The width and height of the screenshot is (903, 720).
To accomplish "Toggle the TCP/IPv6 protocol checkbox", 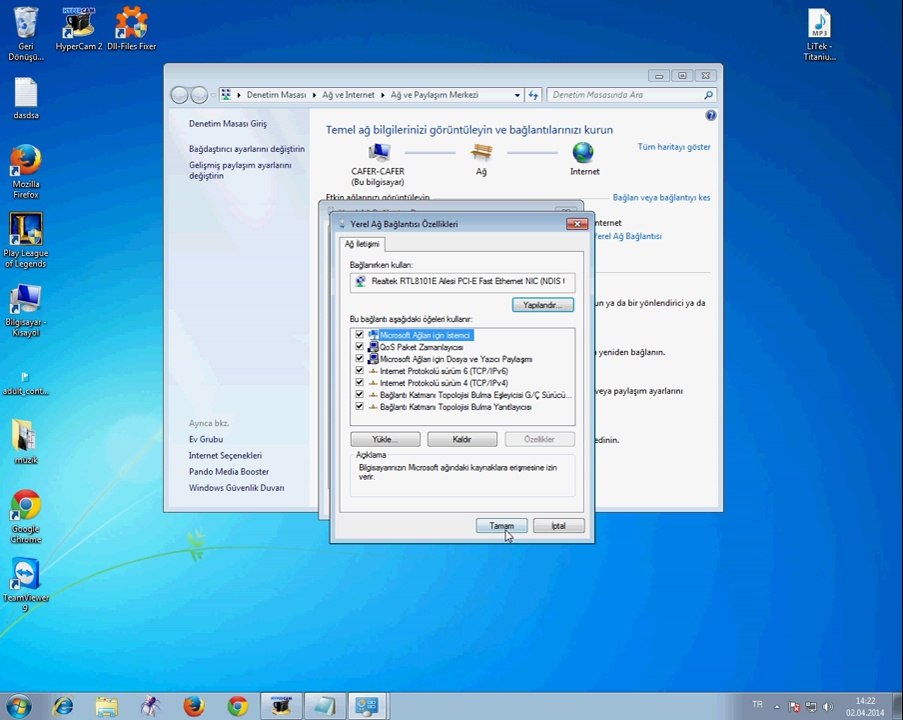I will pyautogui.click(x=359, y=370).
